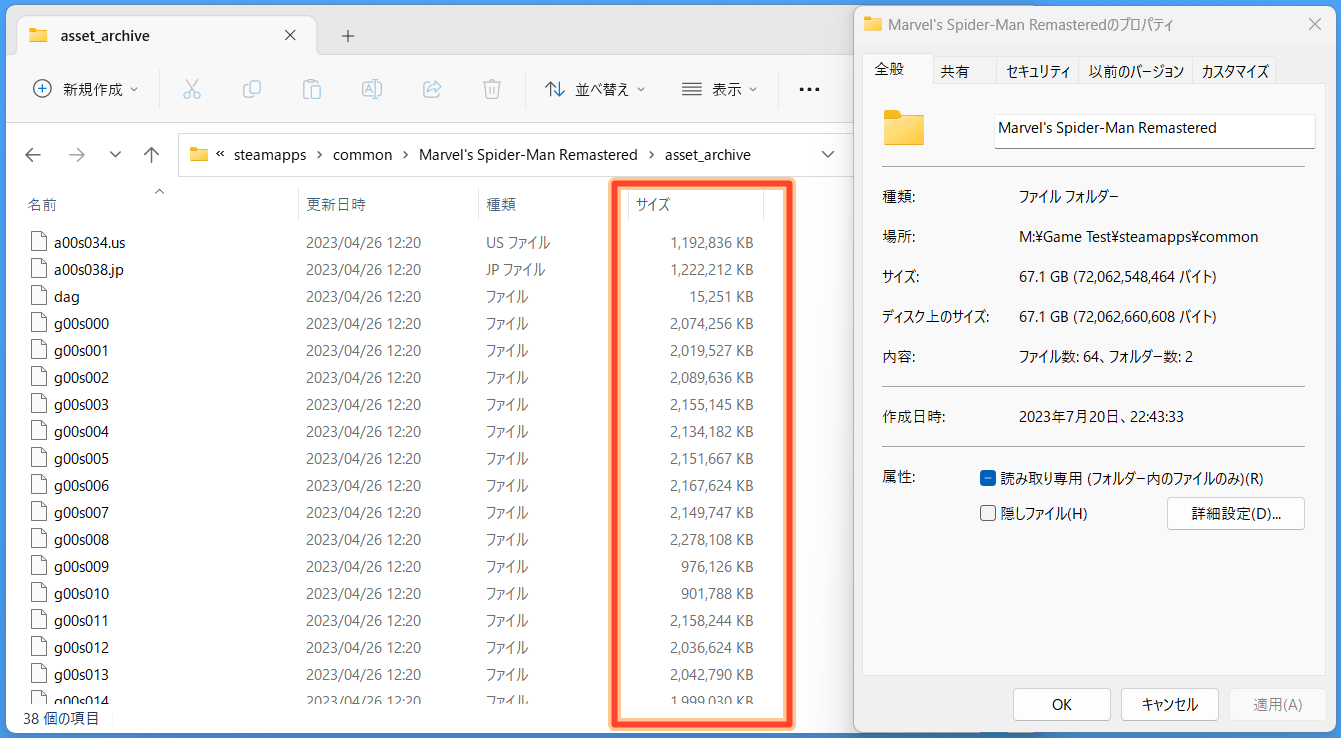Click the 1,192,836 KB size value
The width and height of the screenshot is (1341, 738).
point(711,242)
